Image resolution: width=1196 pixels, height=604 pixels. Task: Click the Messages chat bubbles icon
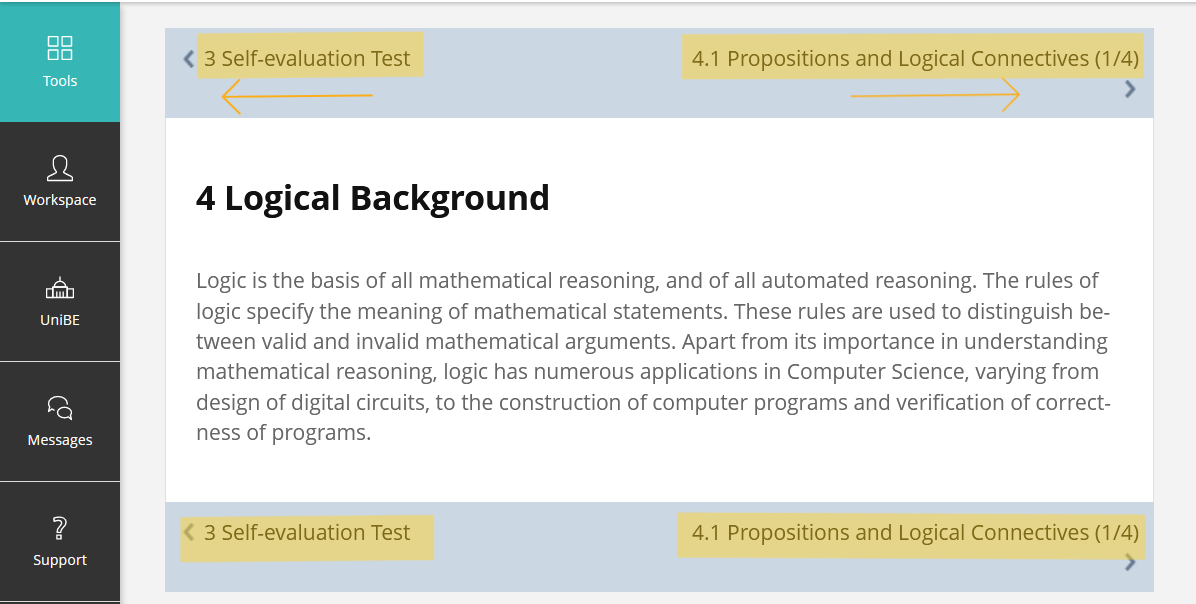[60, 408]
